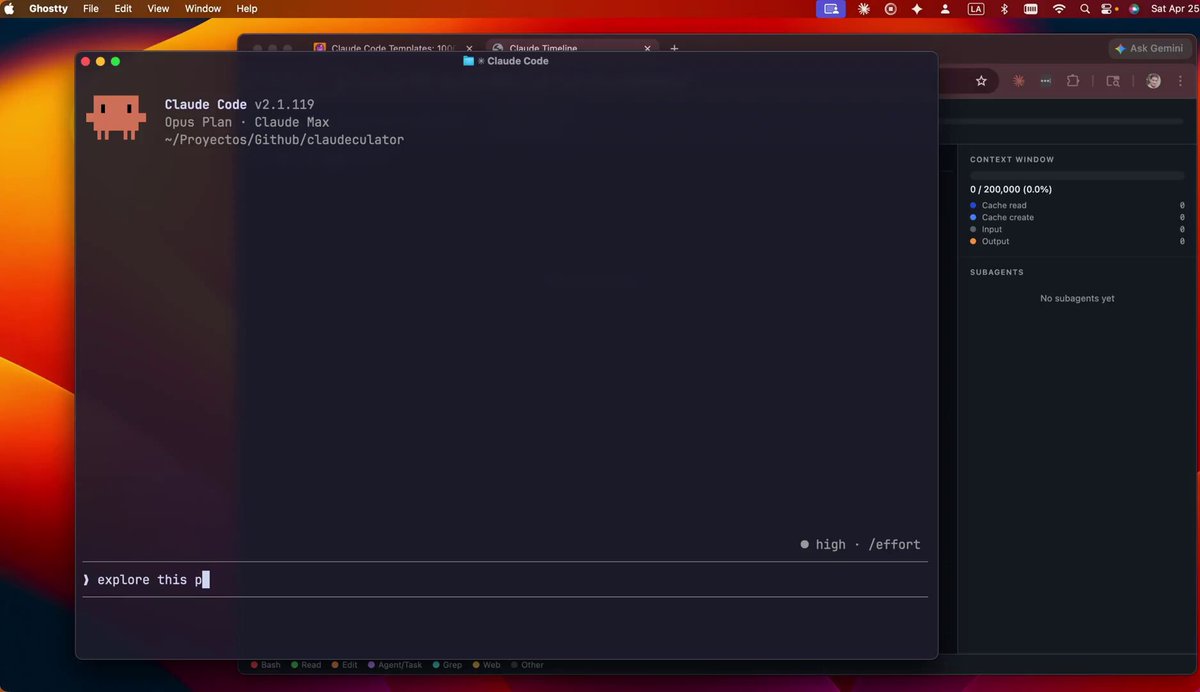The image size is (1200, 692).
Task: Open the Chrome extensions puzzle icon
Action: click(x=1073, y=81)
